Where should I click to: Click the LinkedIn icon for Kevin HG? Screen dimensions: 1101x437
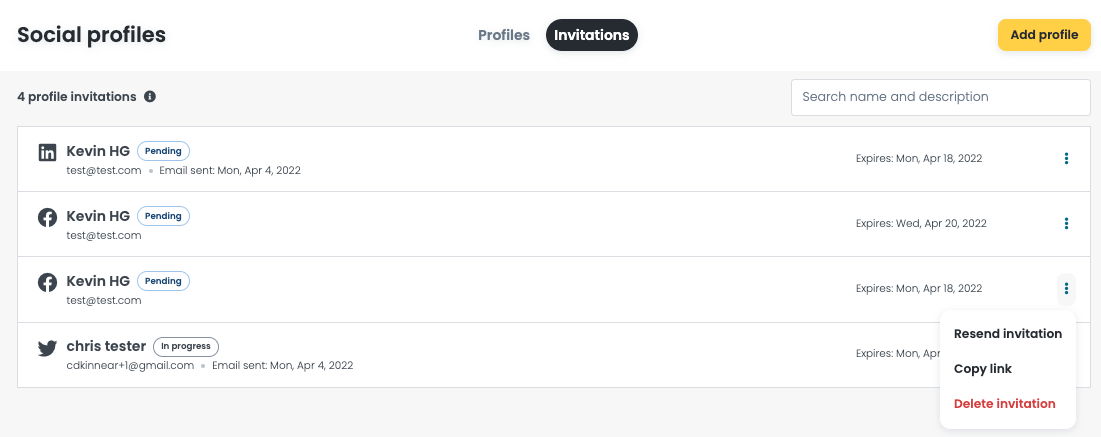coord(47,152)
